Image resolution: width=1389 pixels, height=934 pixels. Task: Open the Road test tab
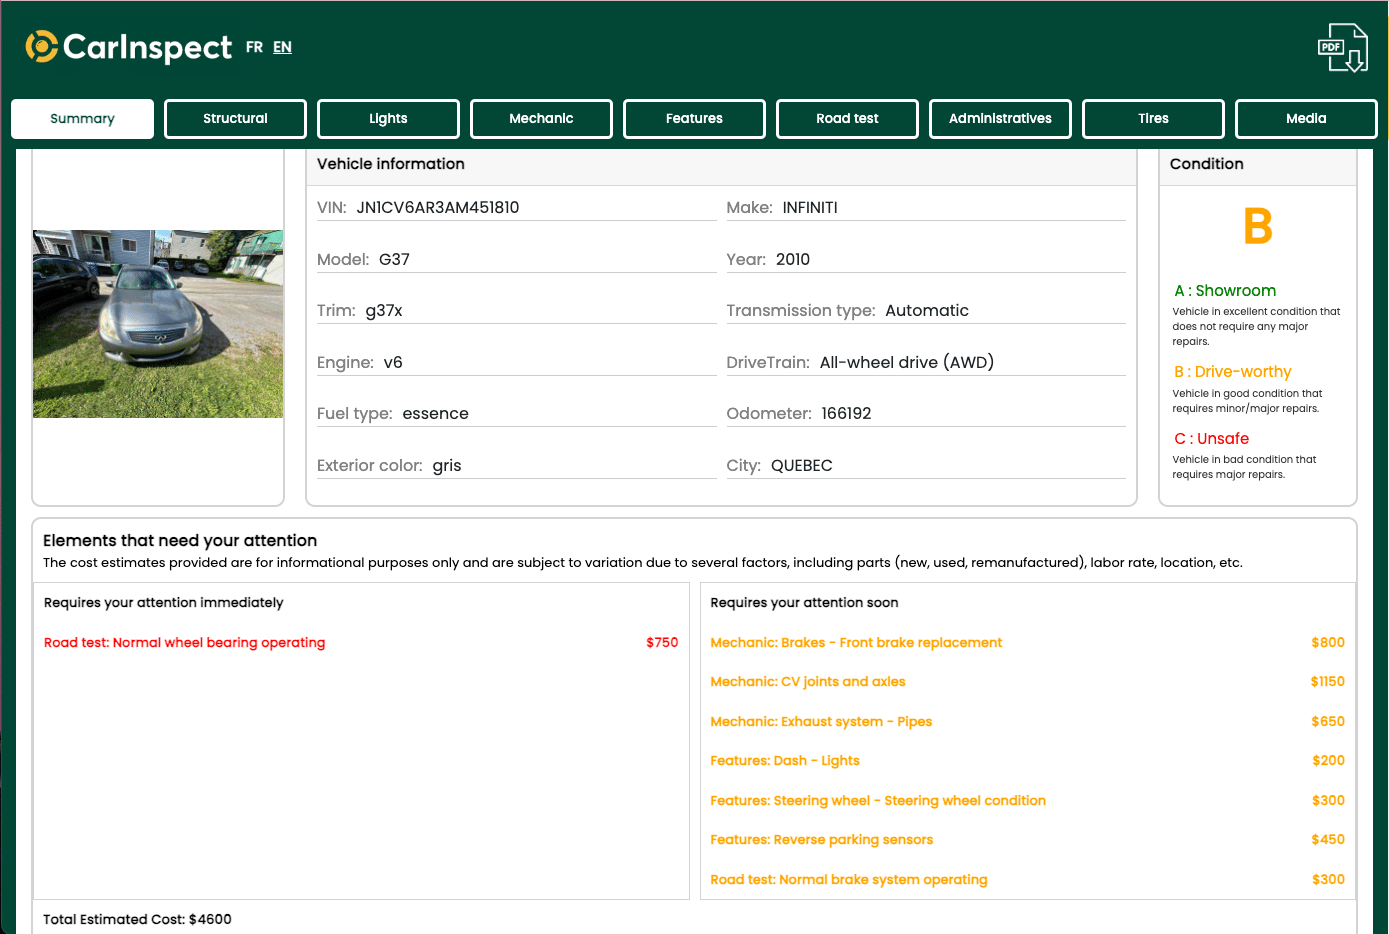click(847, 118)
